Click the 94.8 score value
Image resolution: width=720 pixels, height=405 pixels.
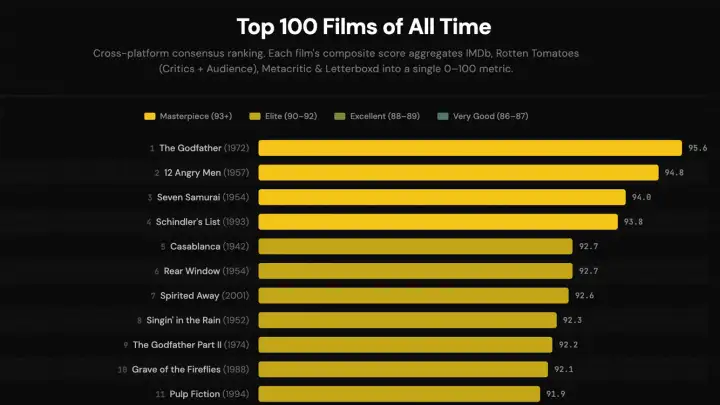[x=674, y=172]
